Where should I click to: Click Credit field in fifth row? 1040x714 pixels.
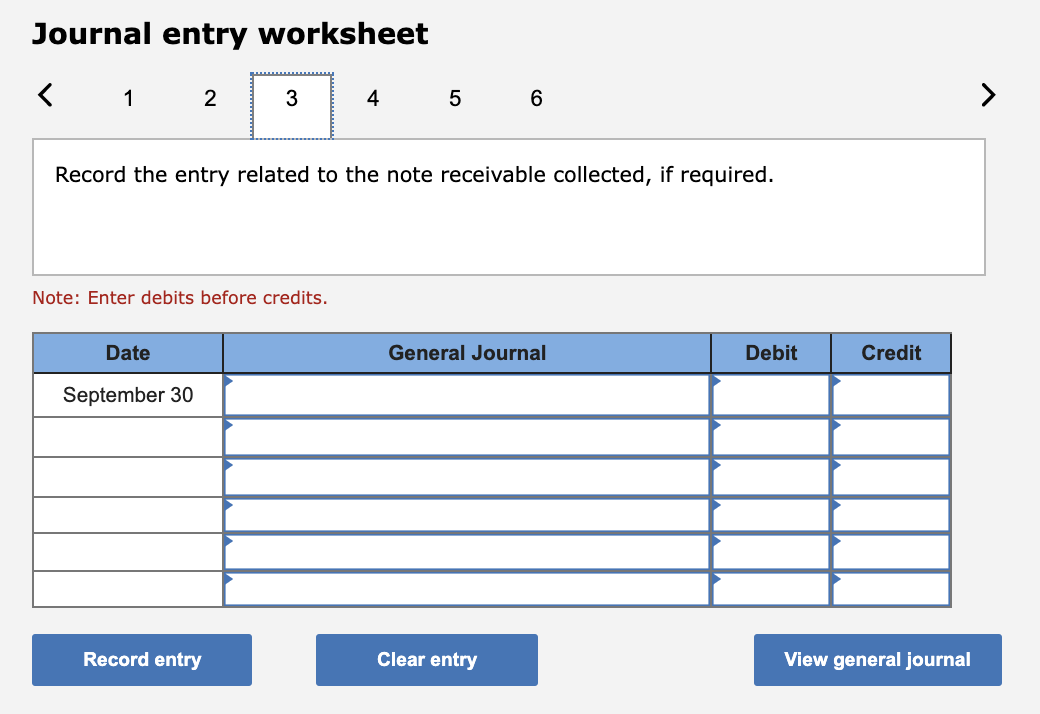coord(891,552)
